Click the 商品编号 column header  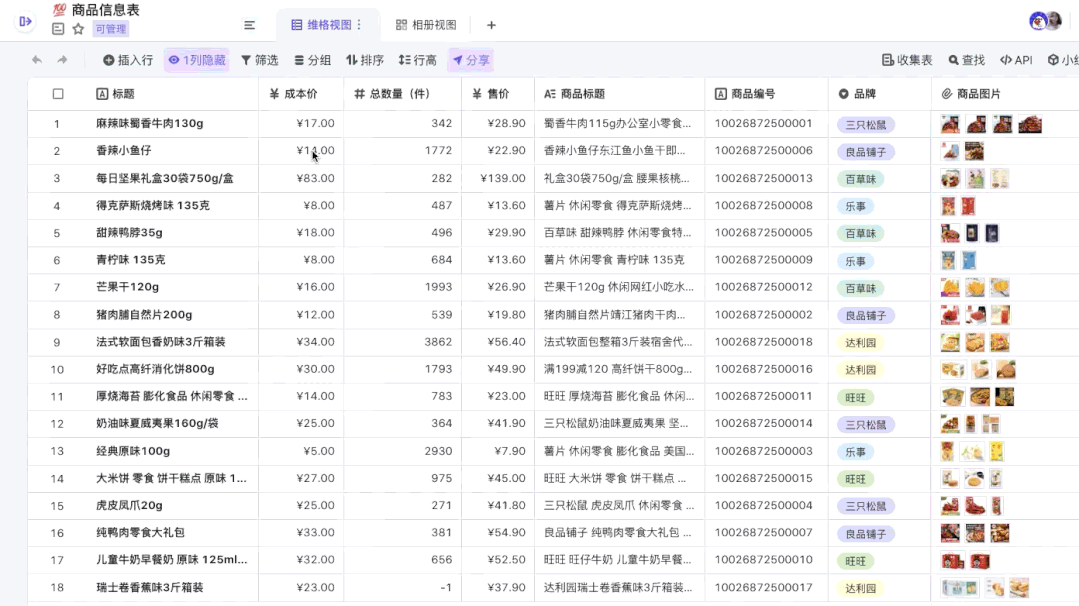pos(767,94)
